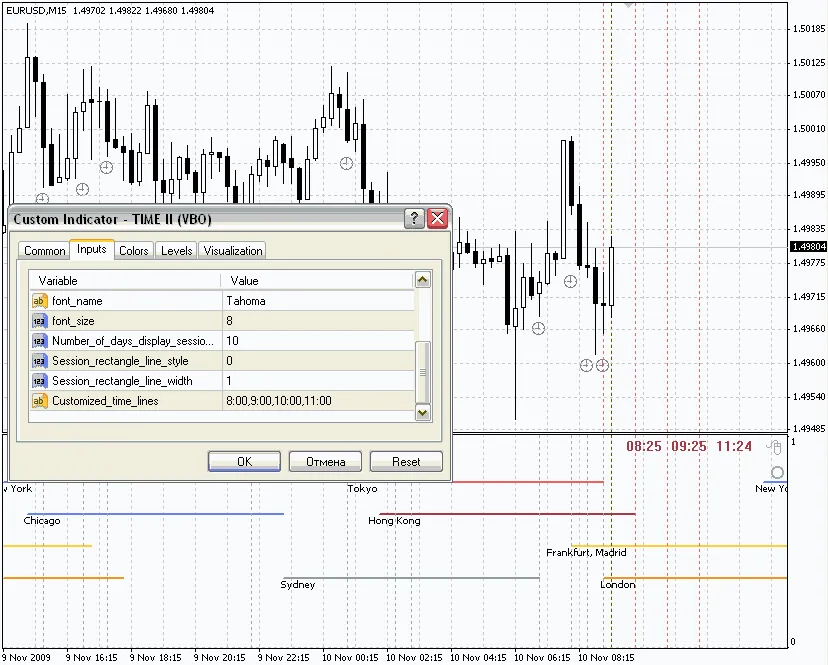Click the dialog's question mark help icon
Image resolution: width=828 pixels, height=665 pixels.
coord(414,219)
